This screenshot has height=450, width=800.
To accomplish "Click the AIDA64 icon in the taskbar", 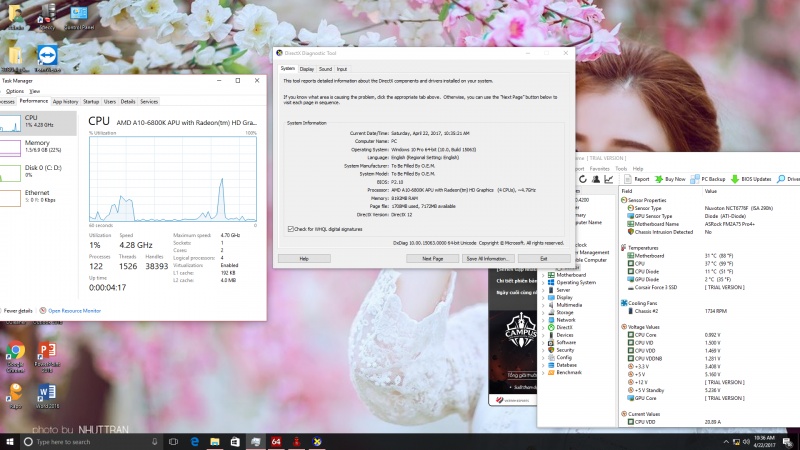I will (x=275, y=441).
